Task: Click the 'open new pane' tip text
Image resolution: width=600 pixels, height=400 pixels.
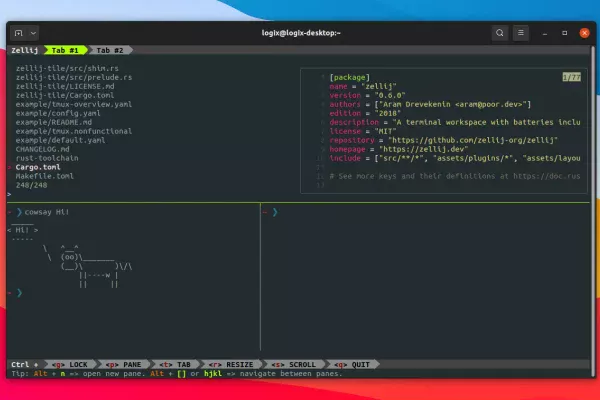Action: [x=110, y=374]
